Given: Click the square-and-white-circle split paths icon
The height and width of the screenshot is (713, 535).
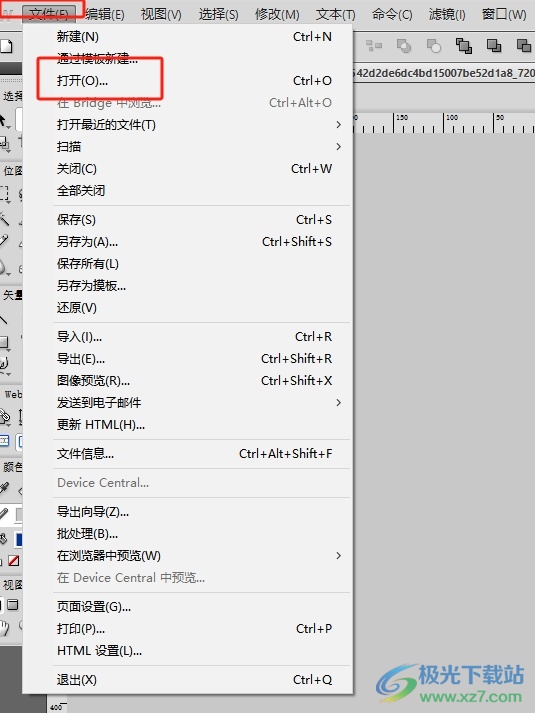Looking at the screenshot, I should tap(434, 46).
